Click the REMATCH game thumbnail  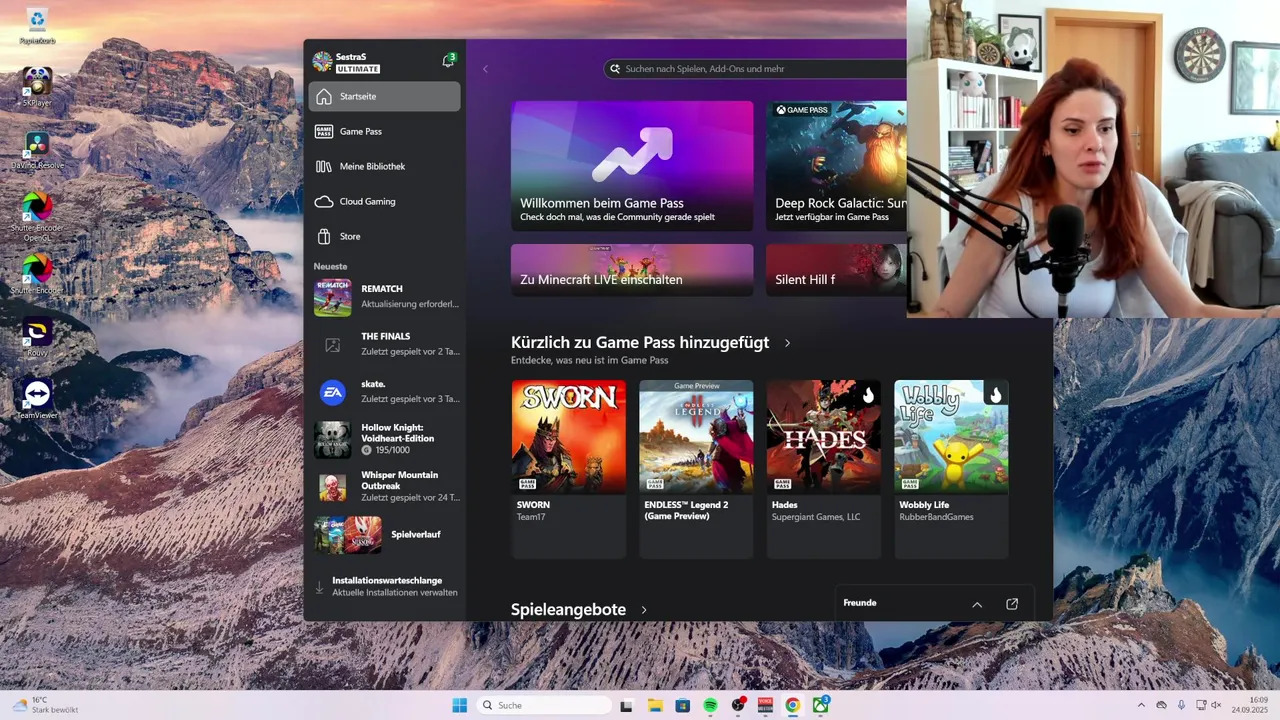333,298
